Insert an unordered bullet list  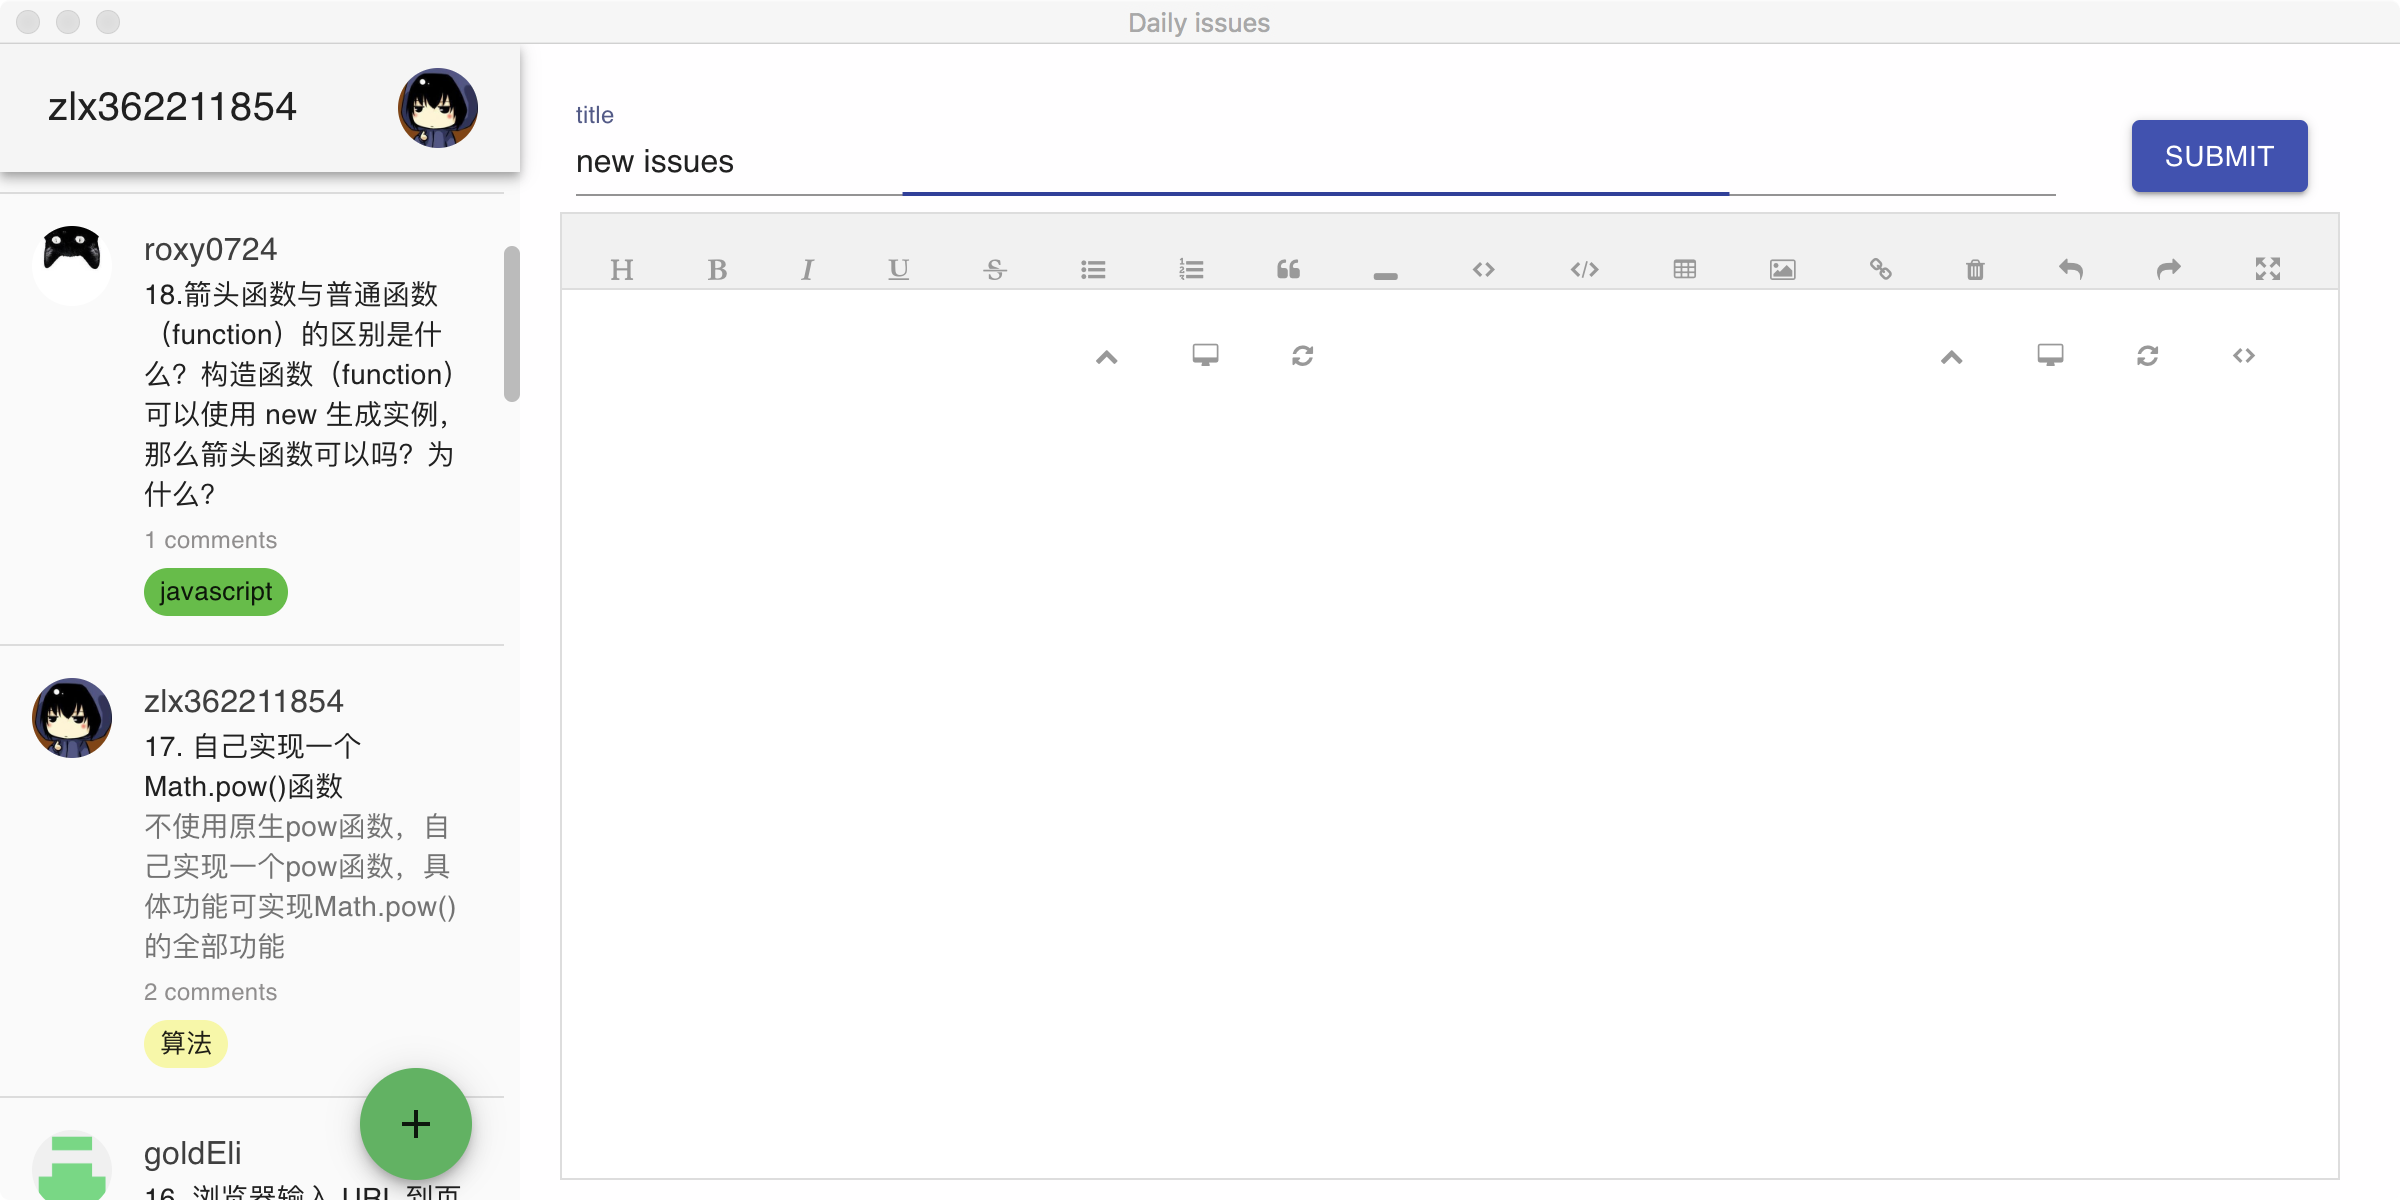click(1093, 269)
